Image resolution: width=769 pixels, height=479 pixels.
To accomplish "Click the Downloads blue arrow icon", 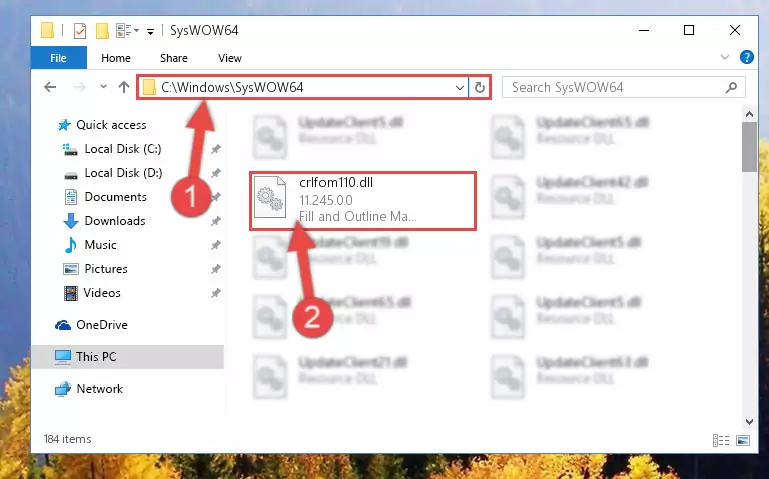I will [x=71, y=221].
